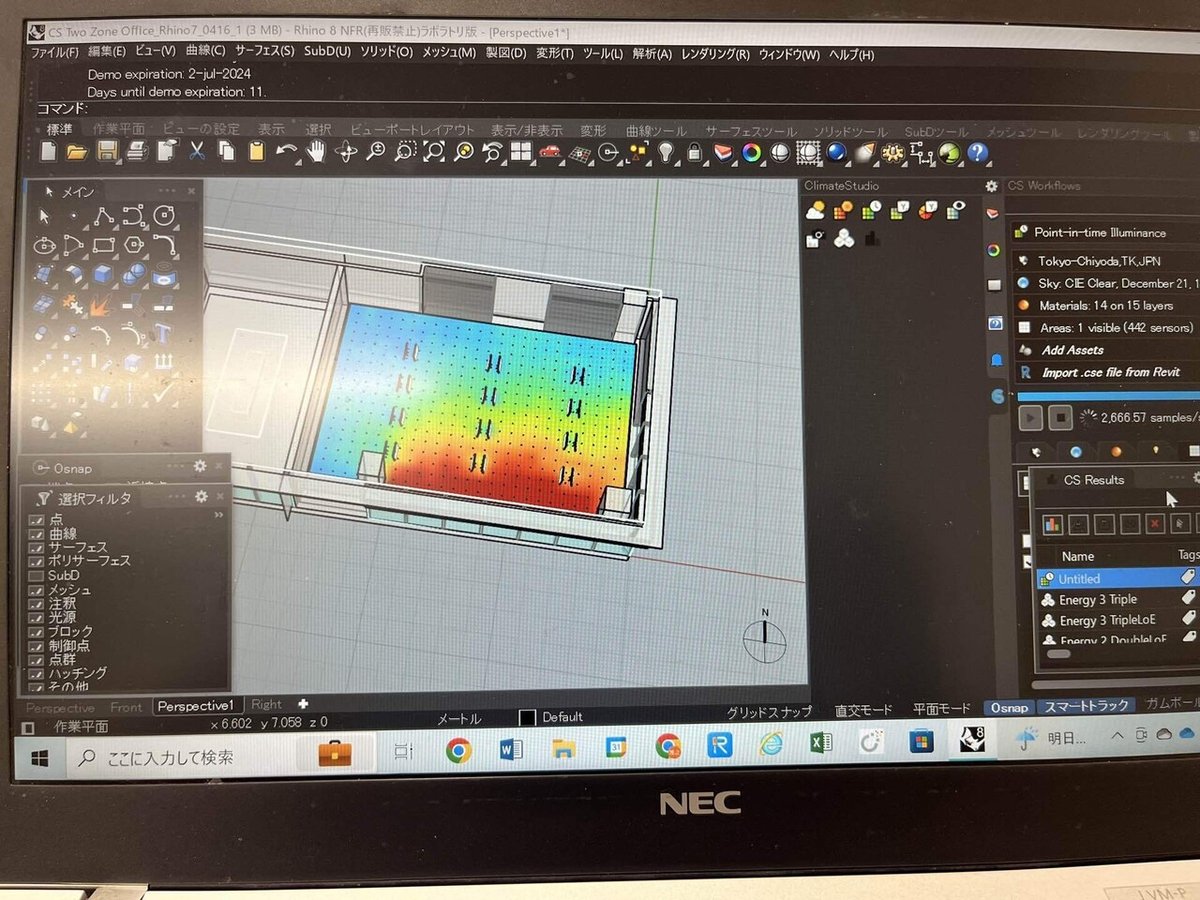Open the レンダリング(R) menu
Screen dimensions: 1200x900
[x=715, y=55]
